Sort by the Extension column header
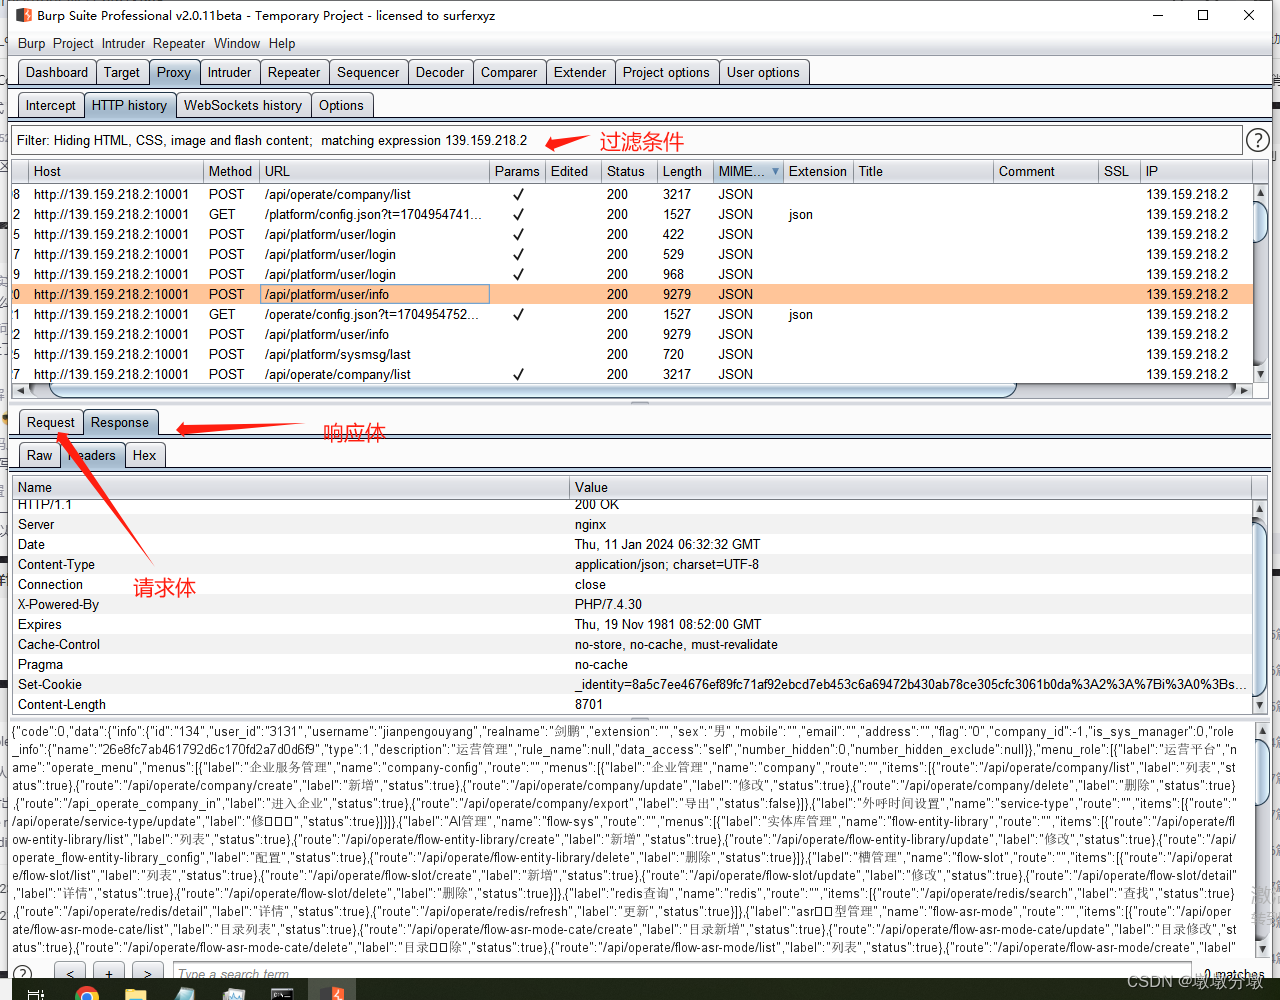 pyautogui.click(x=818, y=171)
